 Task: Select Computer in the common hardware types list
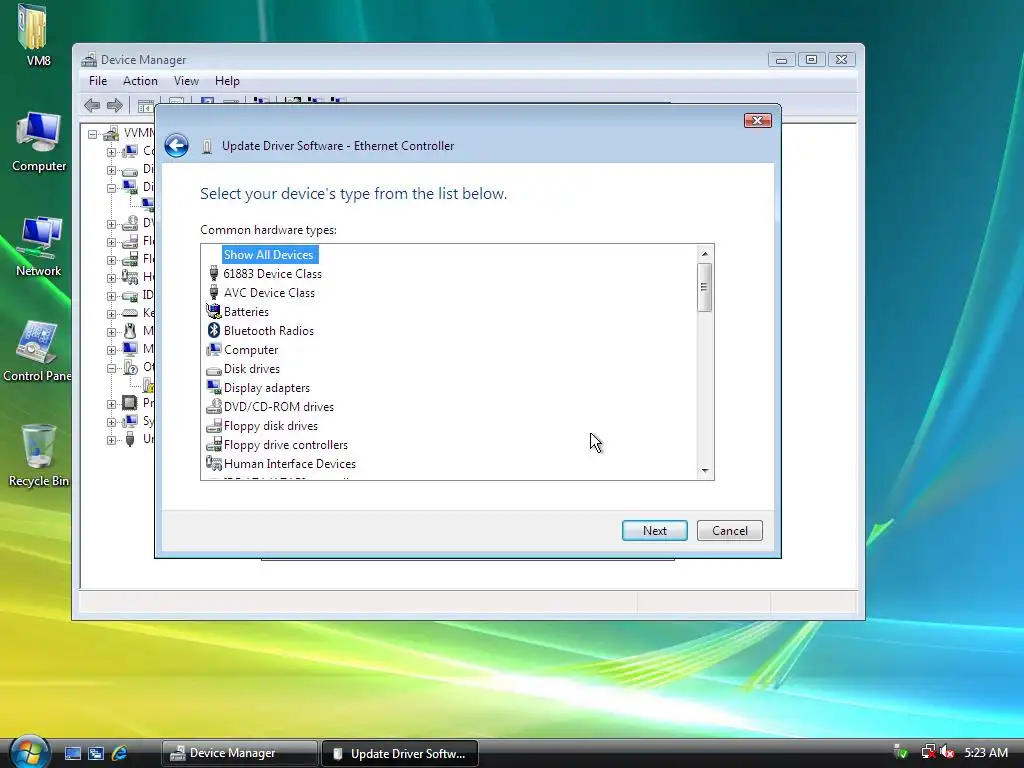click(251, 349)
